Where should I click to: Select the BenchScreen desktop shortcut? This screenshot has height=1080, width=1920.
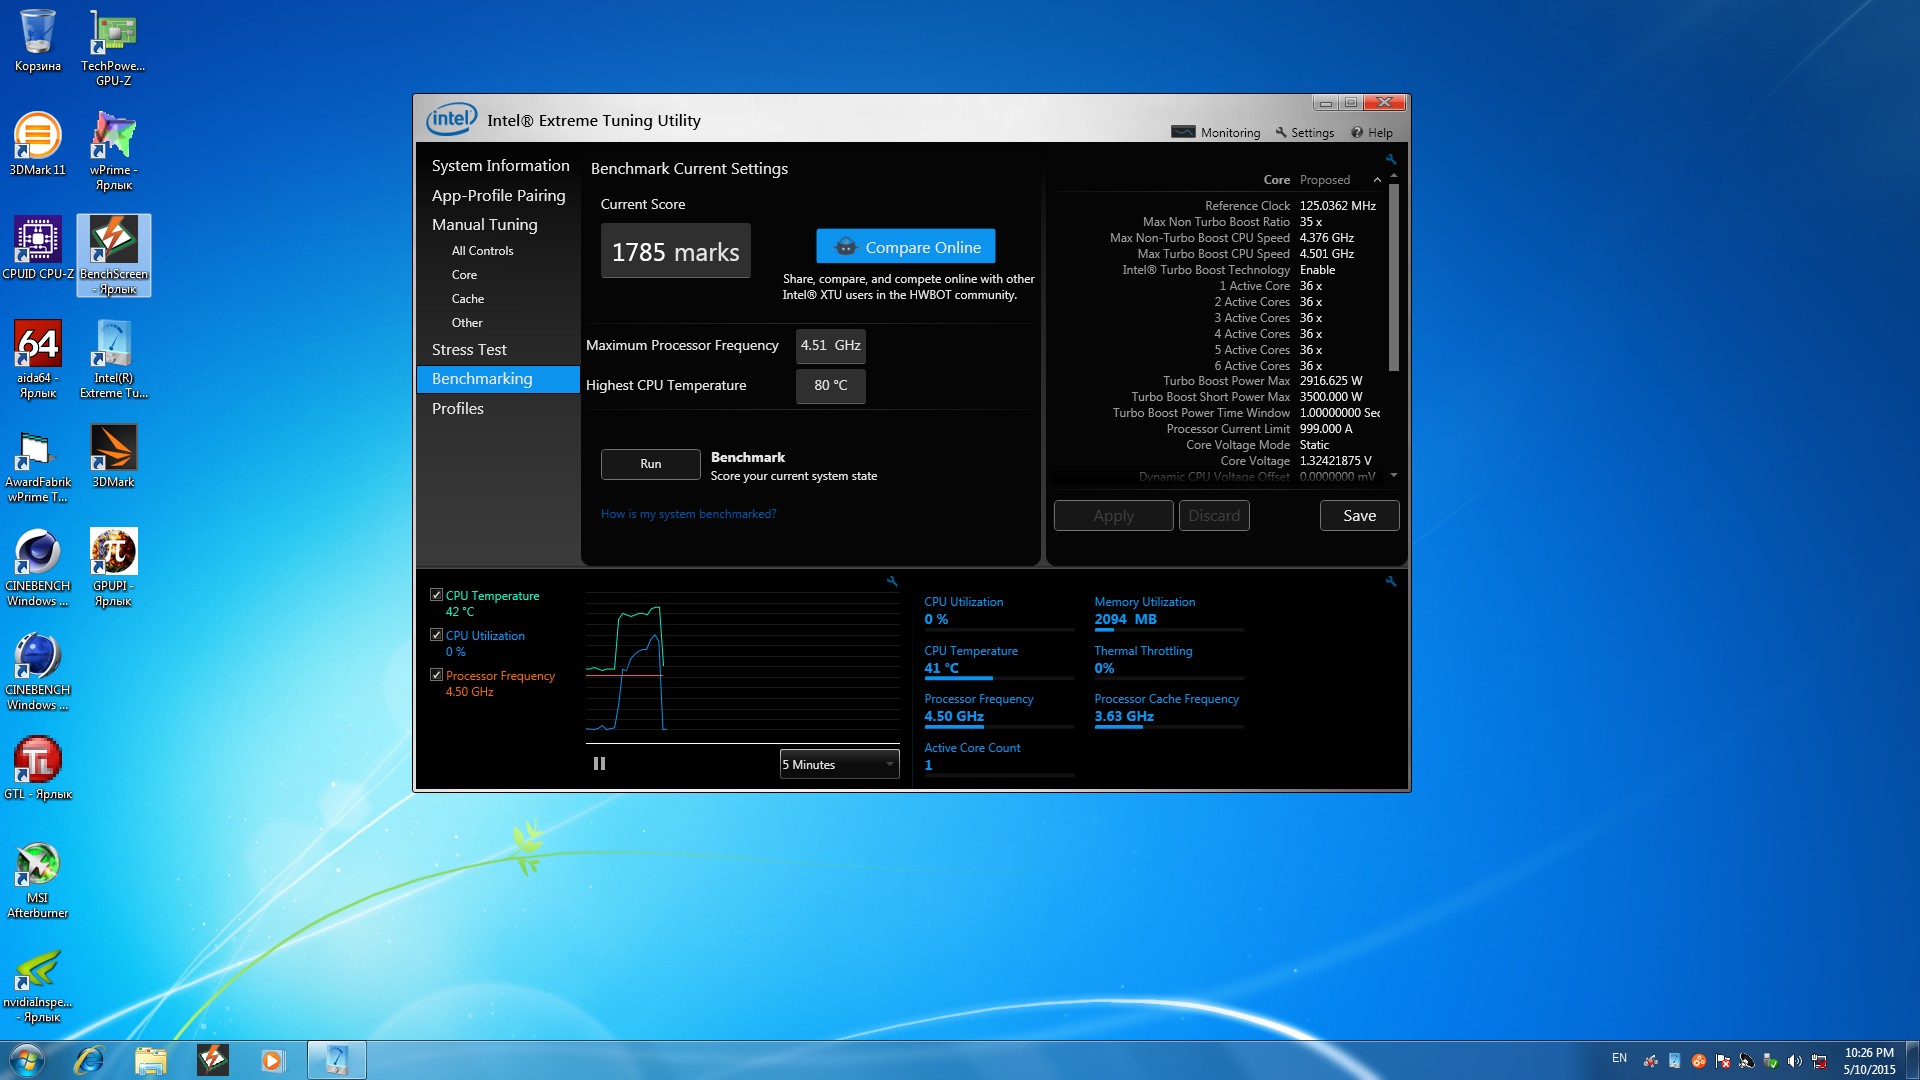pyautogui.click(x=114, y=255)
